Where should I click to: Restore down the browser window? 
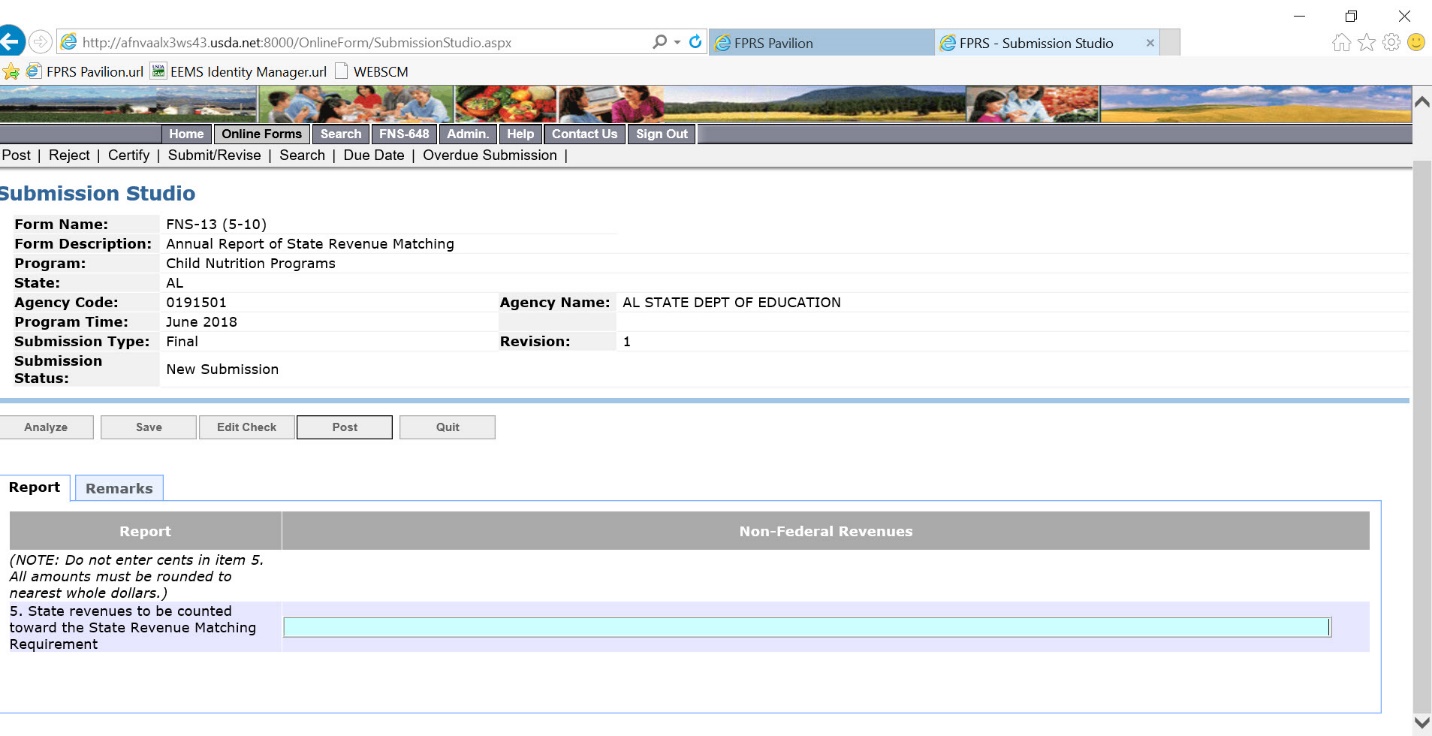click(1351, 16)
